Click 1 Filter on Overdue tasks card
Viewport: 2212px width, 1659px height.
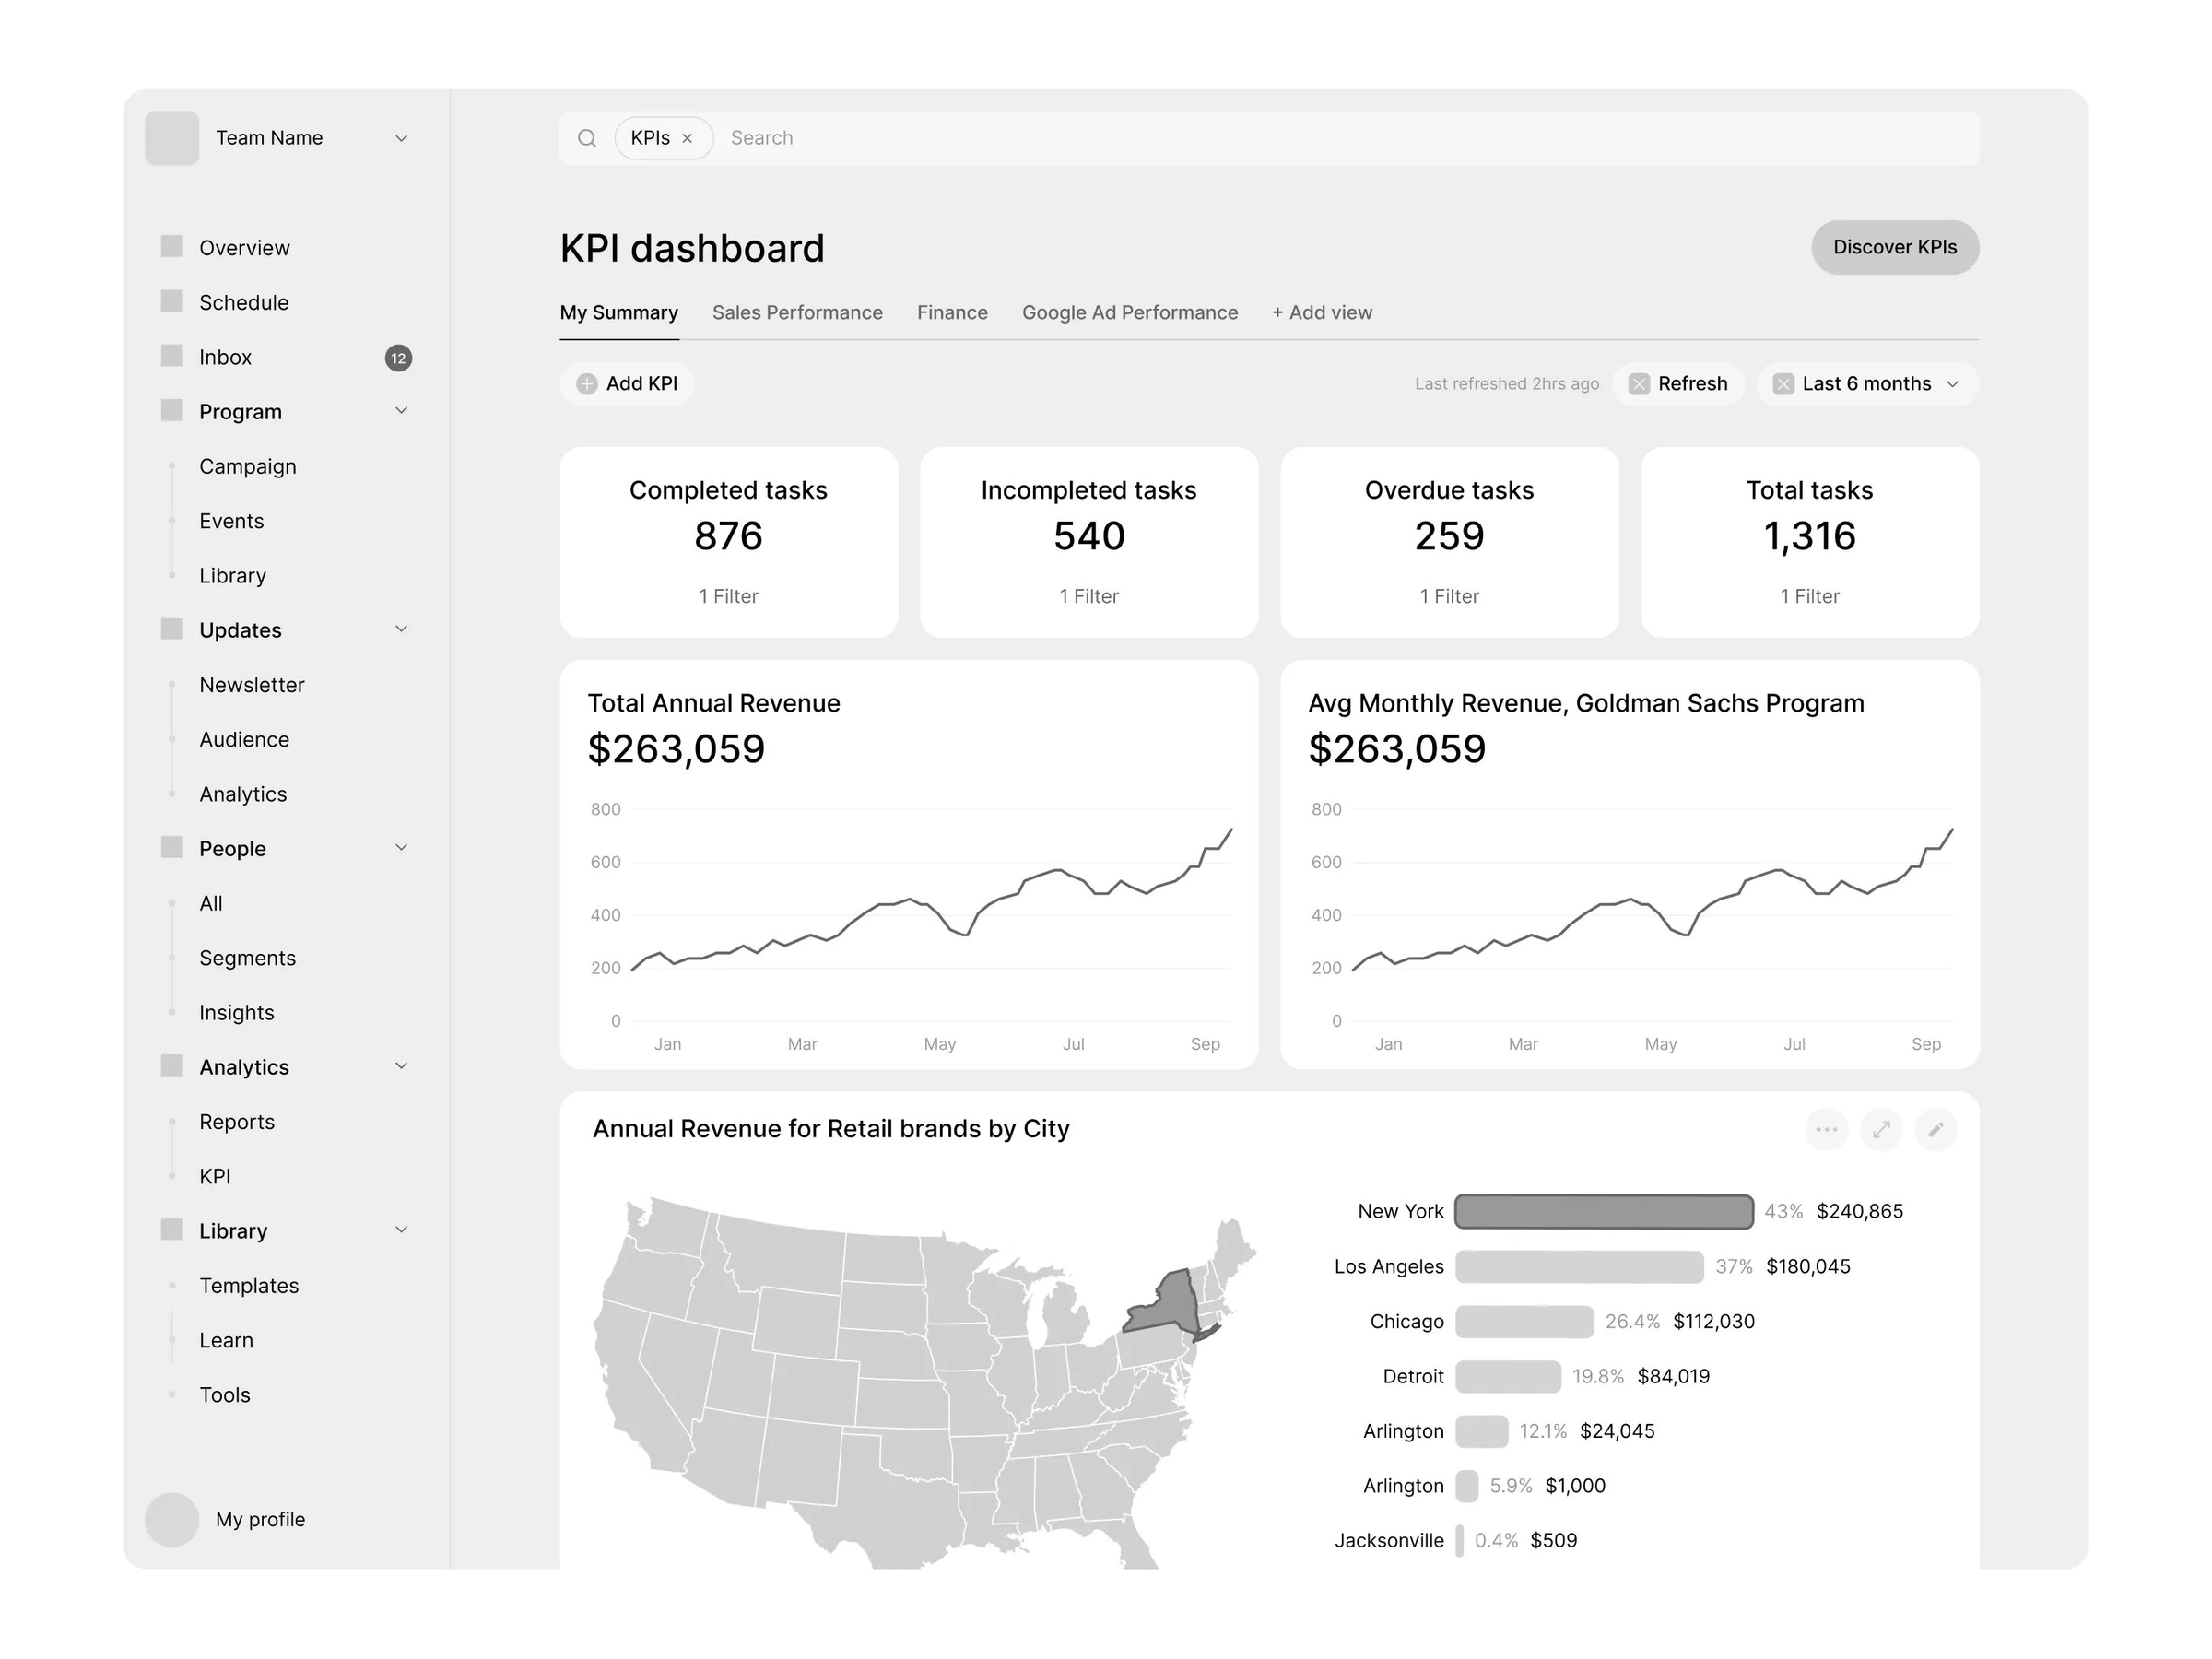coord(1449,596)
